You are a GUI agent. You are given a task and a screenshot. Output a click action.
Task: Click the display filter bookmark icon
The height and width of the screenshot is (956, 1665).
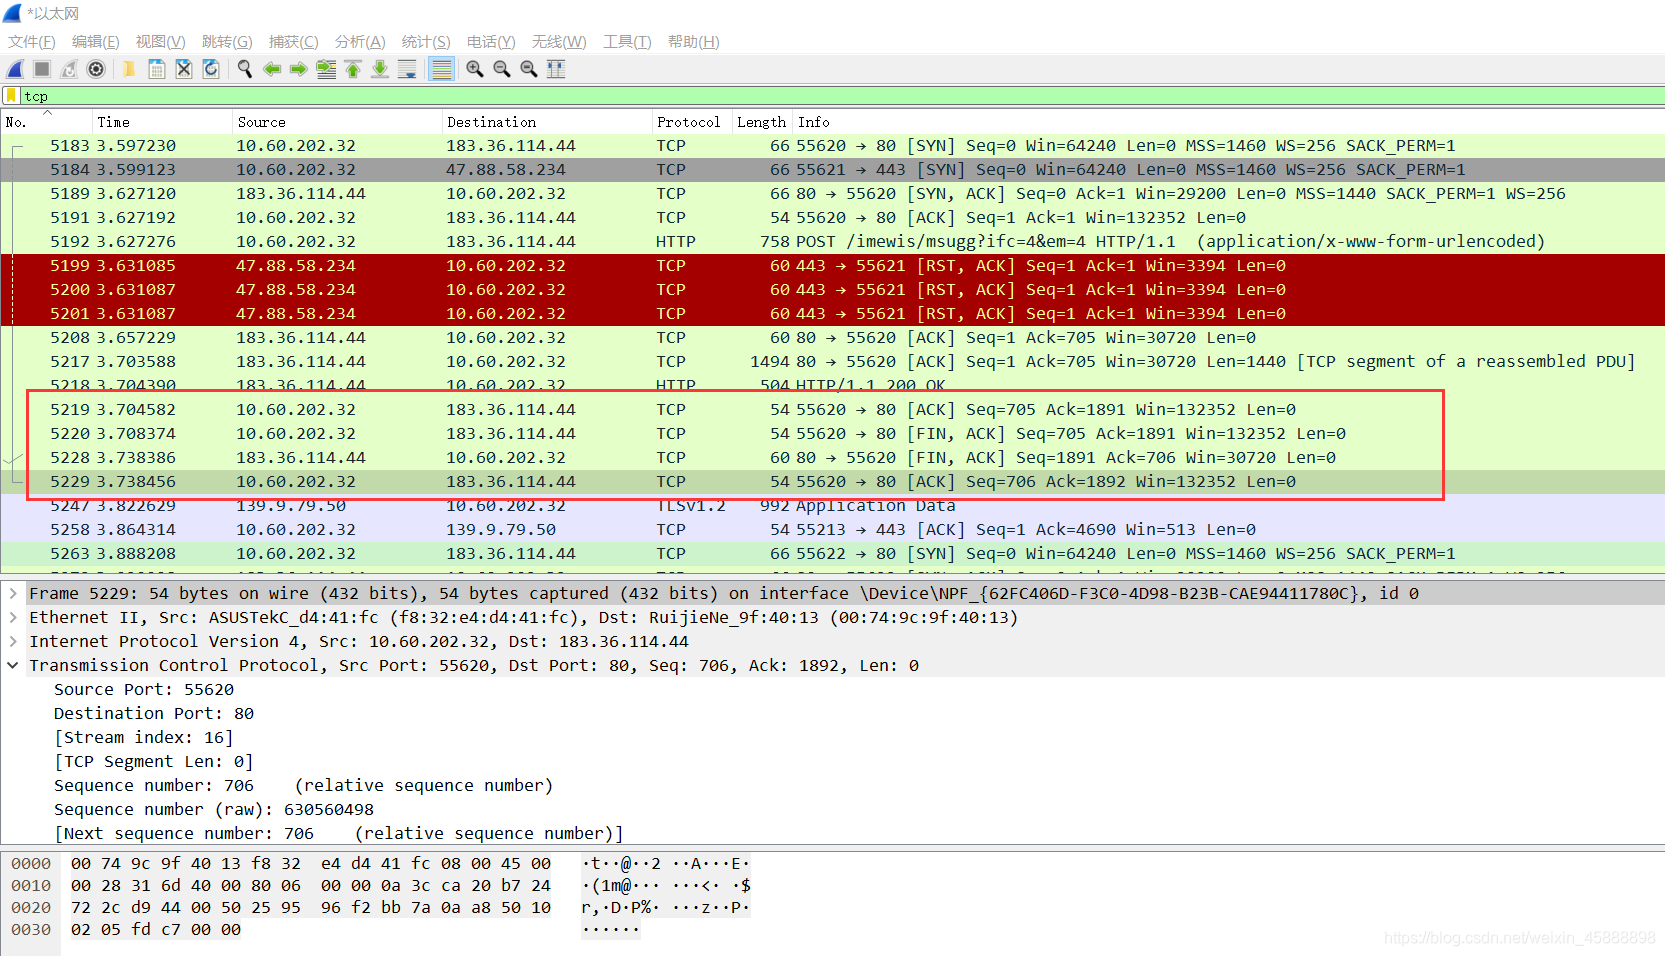11,96
